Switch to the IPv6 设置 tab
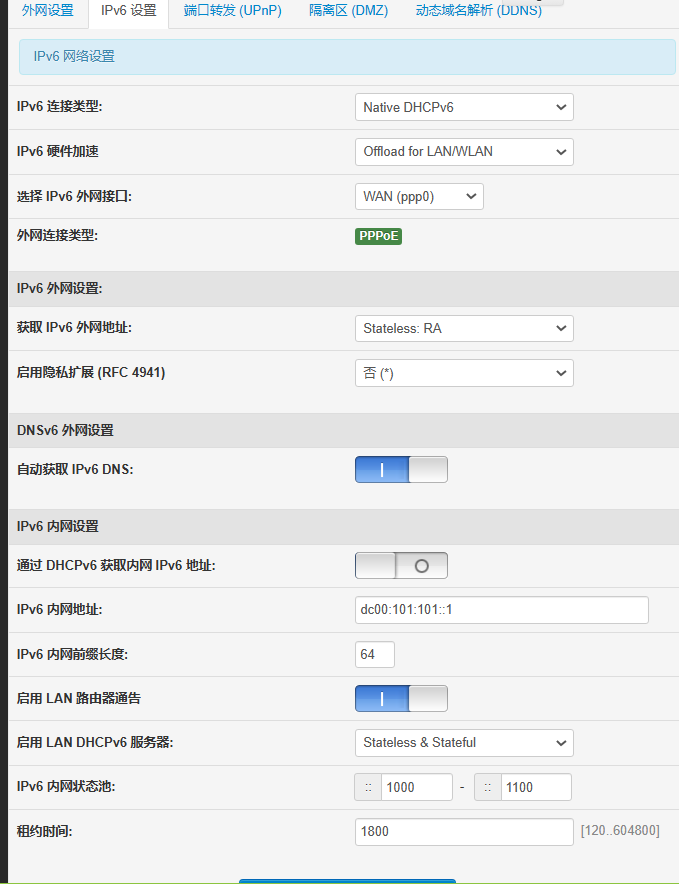The image size is (679, 884). [x=129, y=11]
